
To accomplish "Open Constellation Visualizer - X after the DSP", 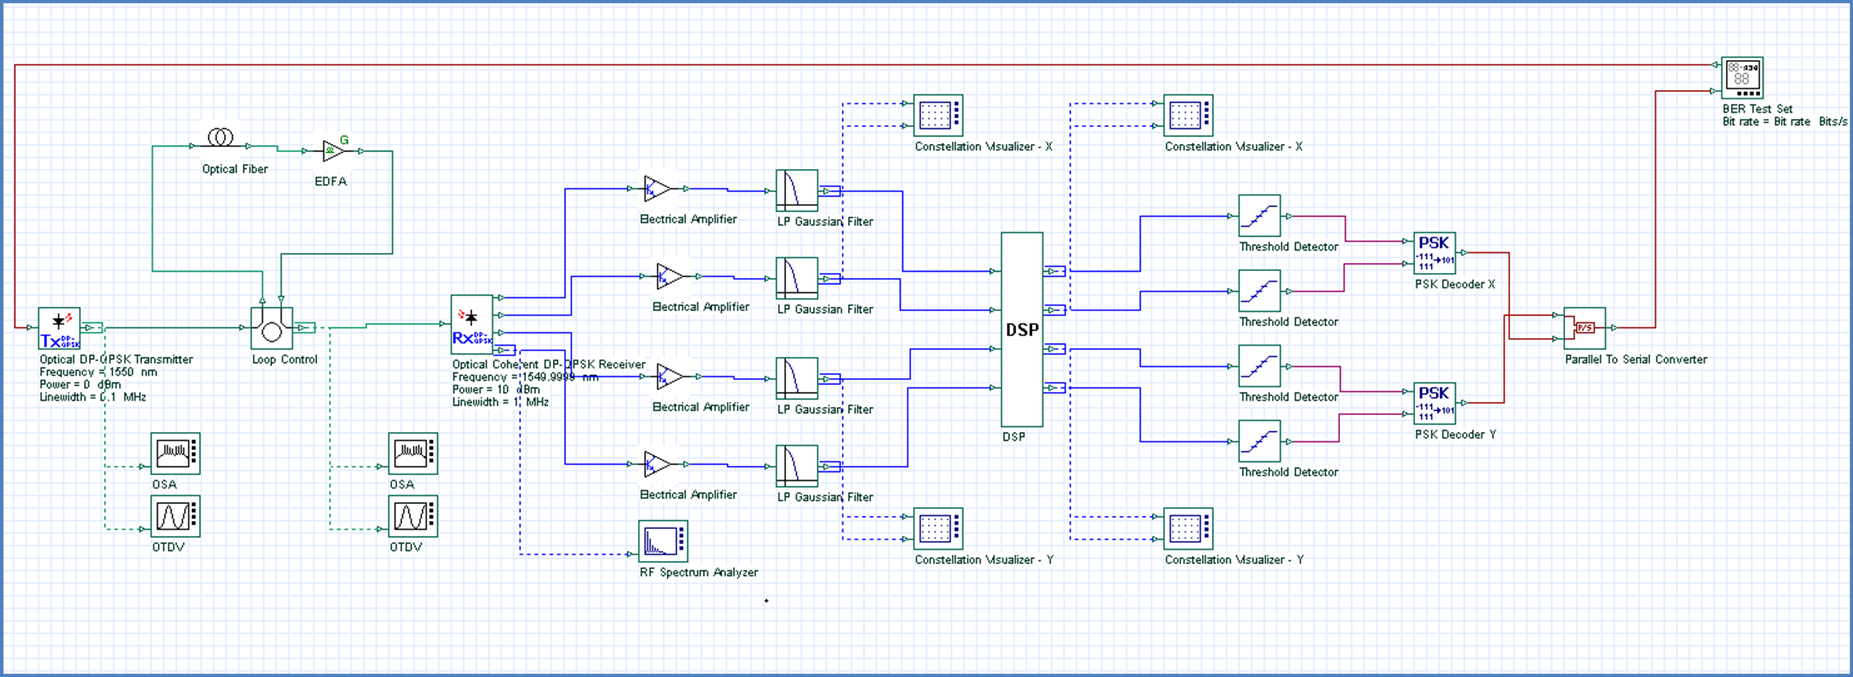I will pyautogui.click(x=1188, y=116).
